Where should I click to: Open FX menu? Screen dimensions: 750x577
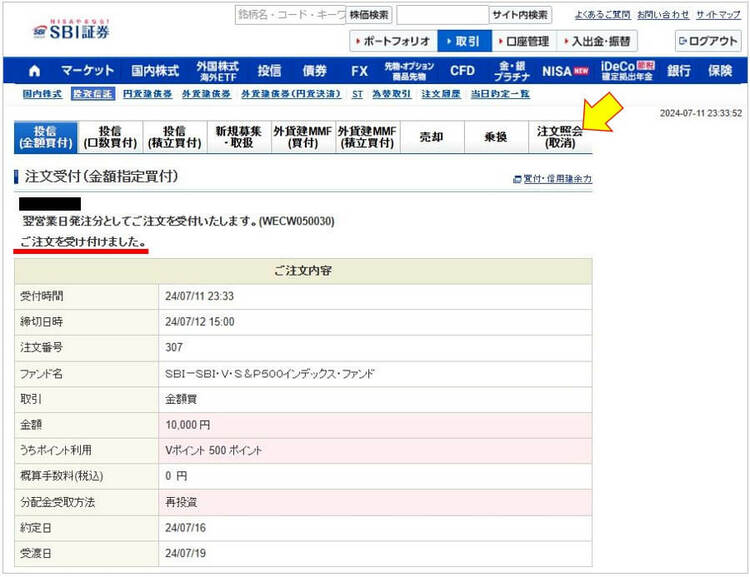pos(359,71)
